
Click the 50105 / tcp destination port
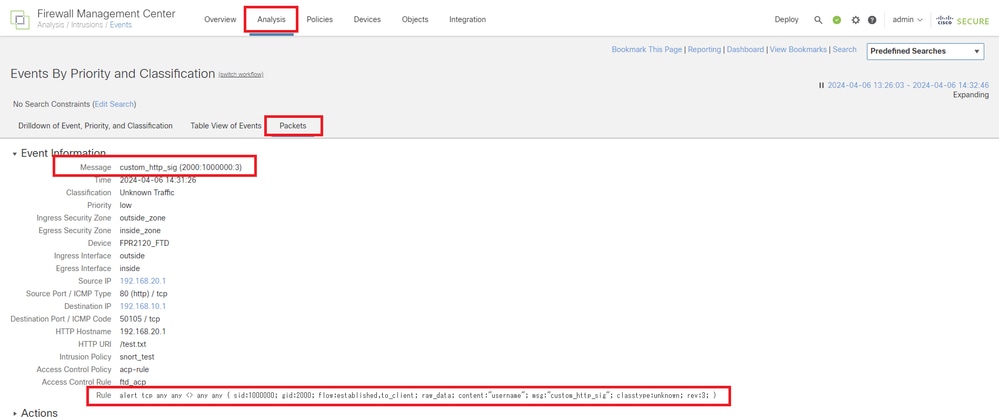[140, 319]
